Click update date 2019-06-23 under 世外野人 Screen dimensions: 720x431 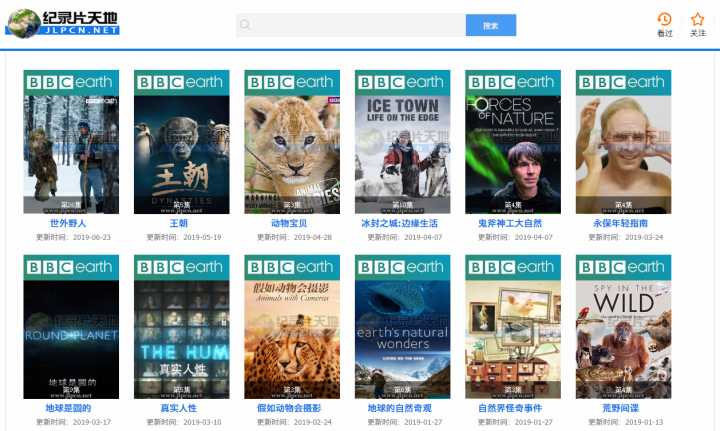(92, 237)
